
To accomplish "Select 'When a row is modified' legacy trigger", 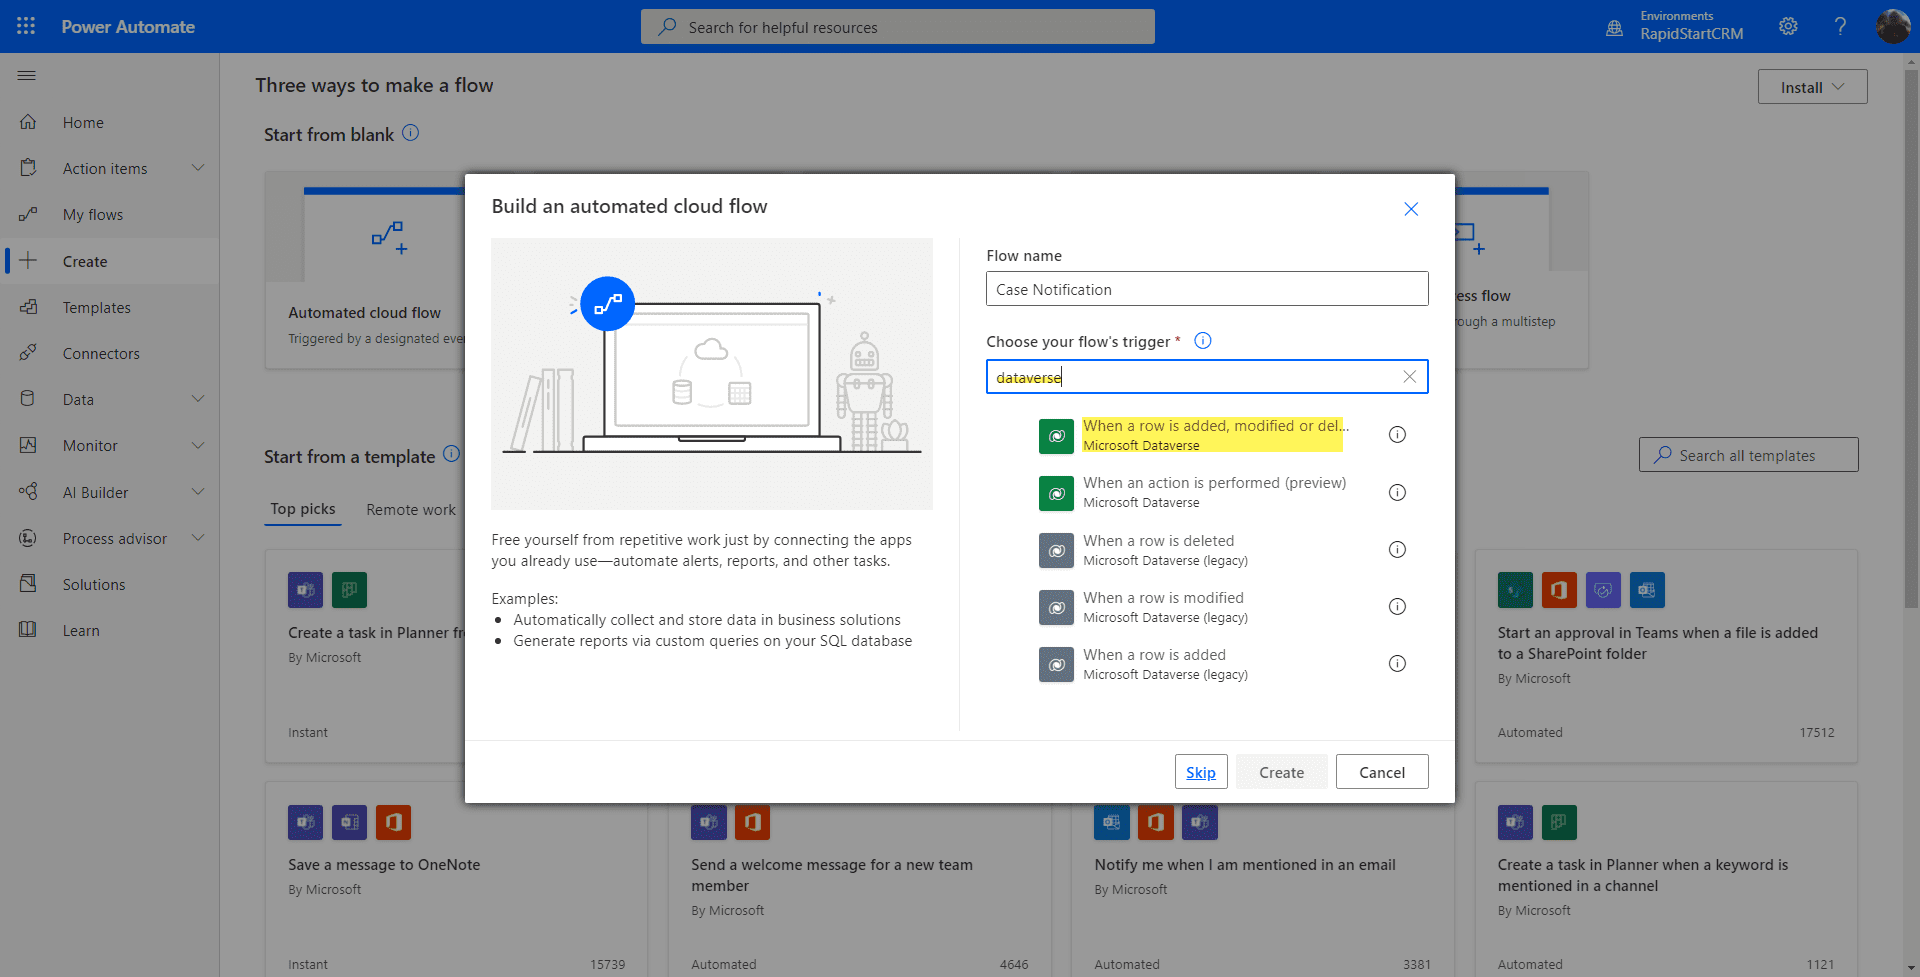I will tap(1164, 607).
